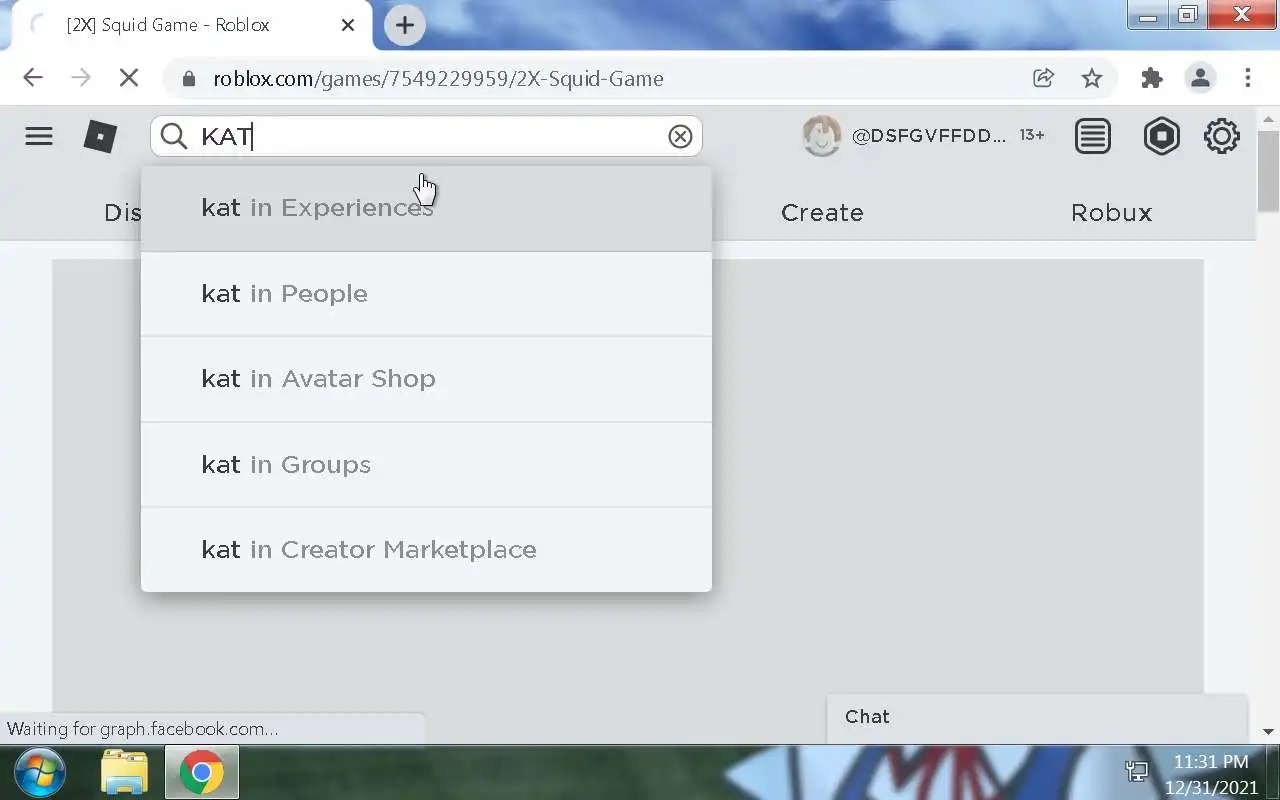Expand the Chat panel
This screenshot has width=1280, height=800.
[x=1037, y=717]
